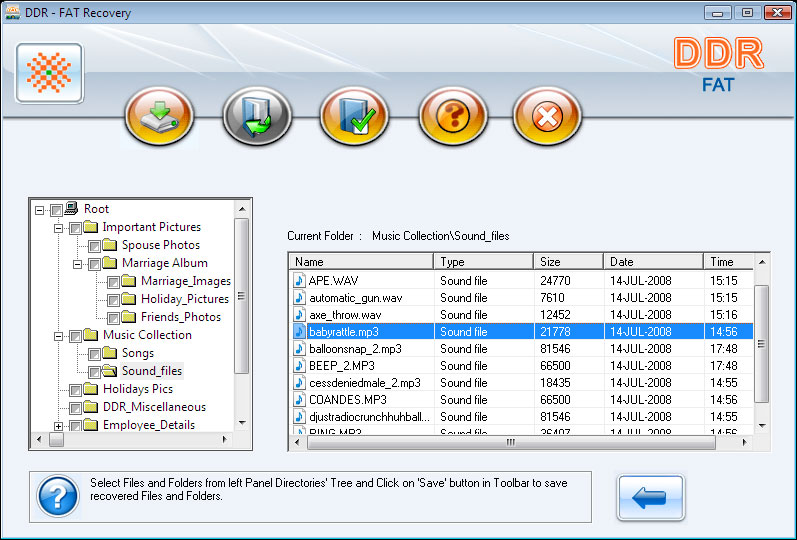Collapse the Root tree node
Viewport: 797px width, 540px height.
point(39,209)
